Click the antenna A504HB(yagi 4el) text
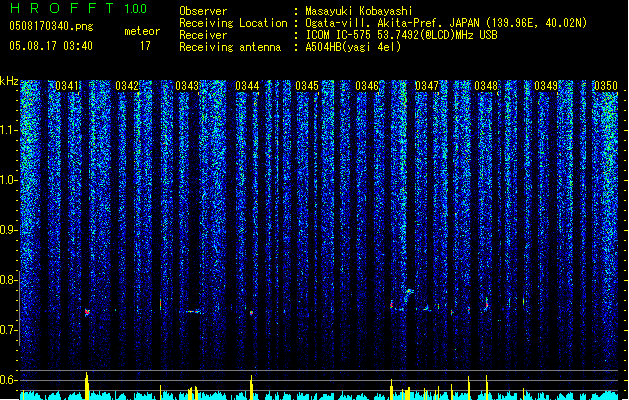 point(353,47)
